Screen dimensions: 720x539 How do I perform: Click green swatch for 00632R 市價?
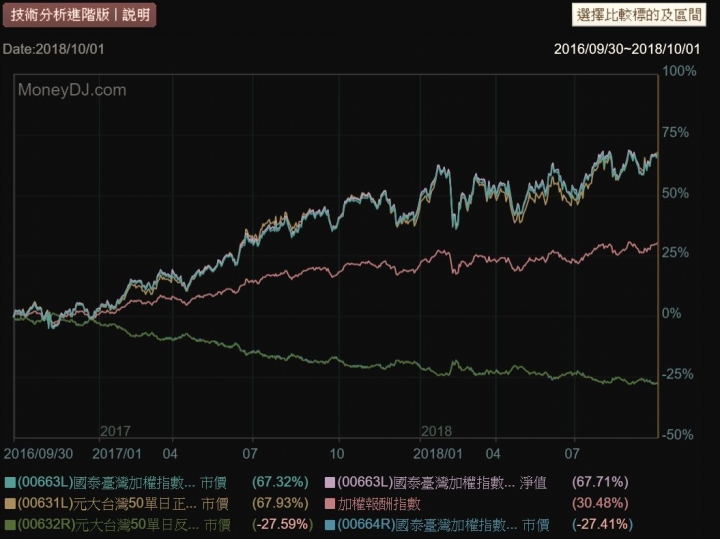(x=10, y=525)
